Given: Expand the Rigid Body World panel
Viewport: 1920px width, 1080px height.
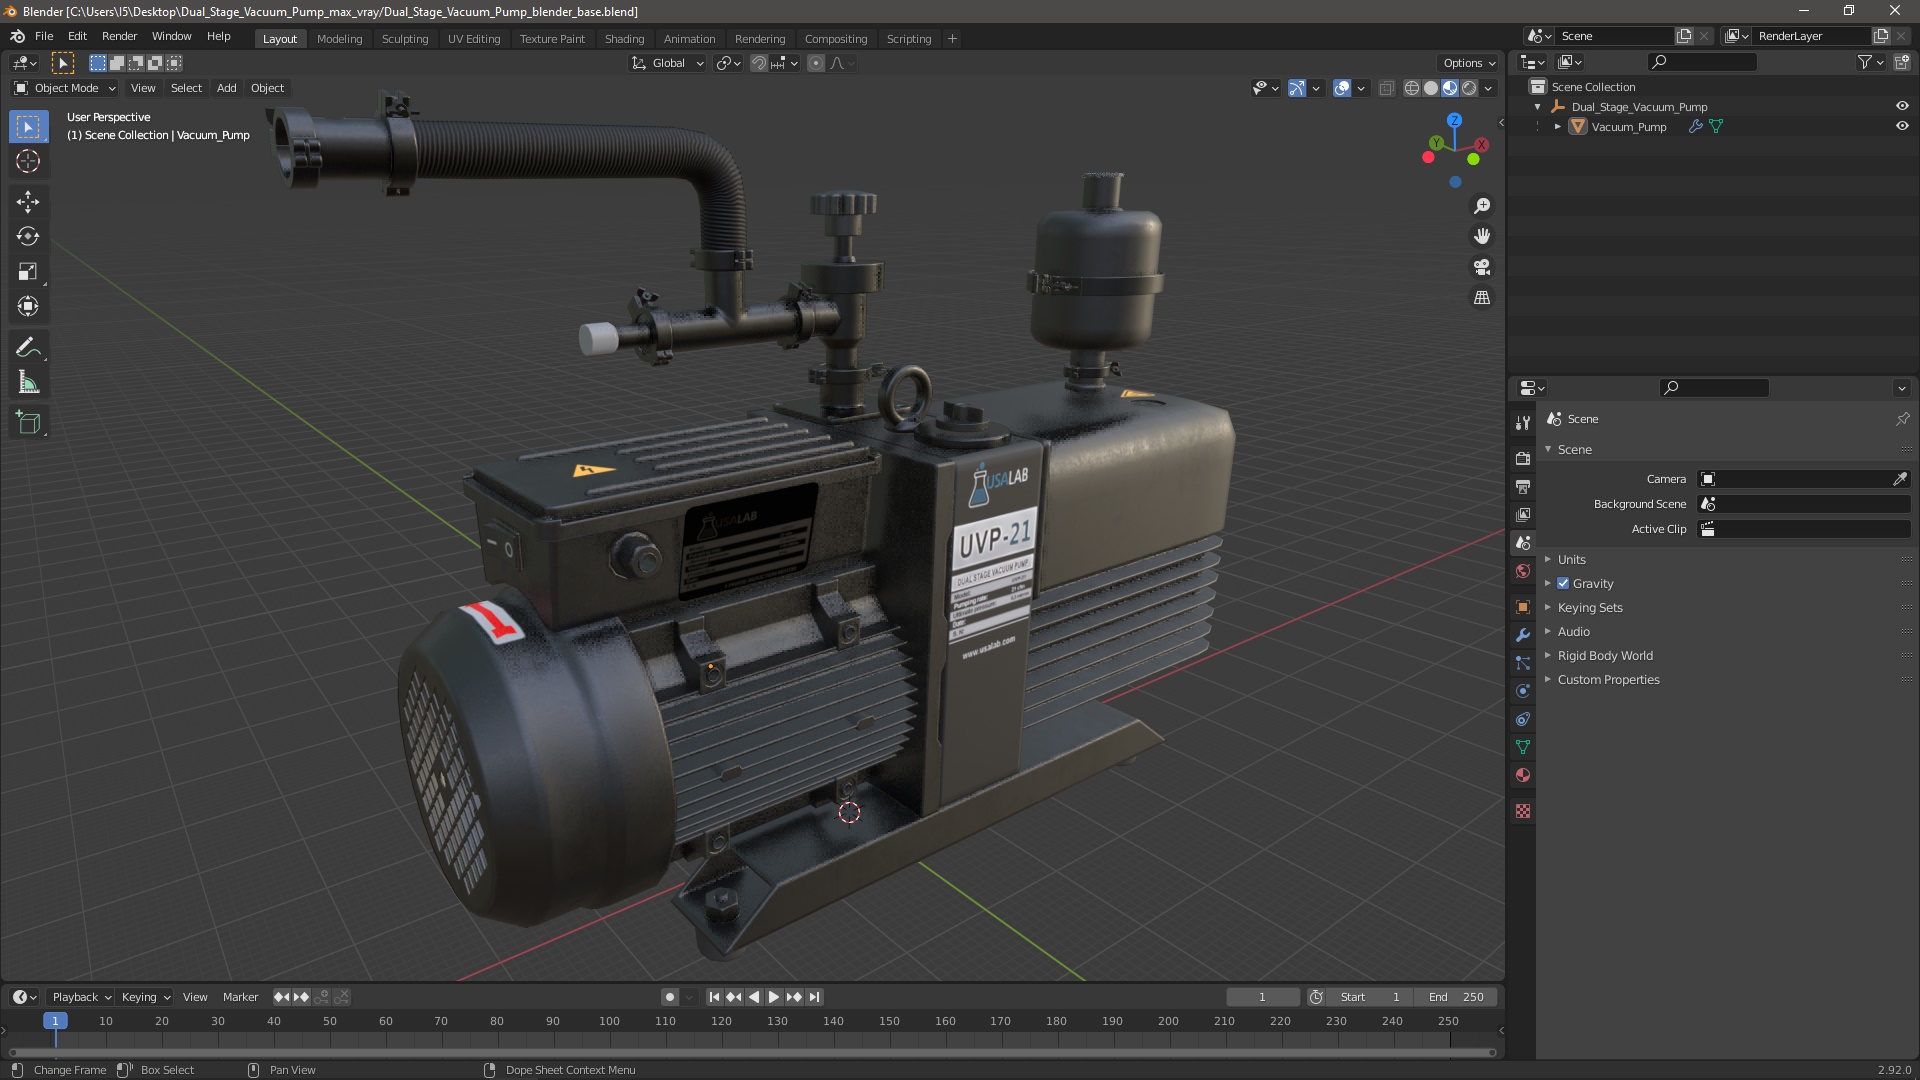Looking at the screenshot, I should [x=1604, y=655].
